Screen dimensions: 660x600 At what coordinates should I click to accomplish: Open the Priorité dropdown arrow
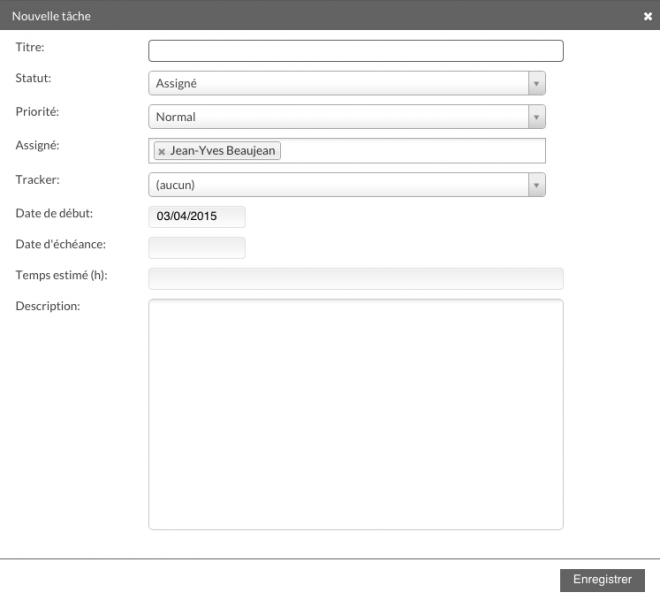(536, 117)
